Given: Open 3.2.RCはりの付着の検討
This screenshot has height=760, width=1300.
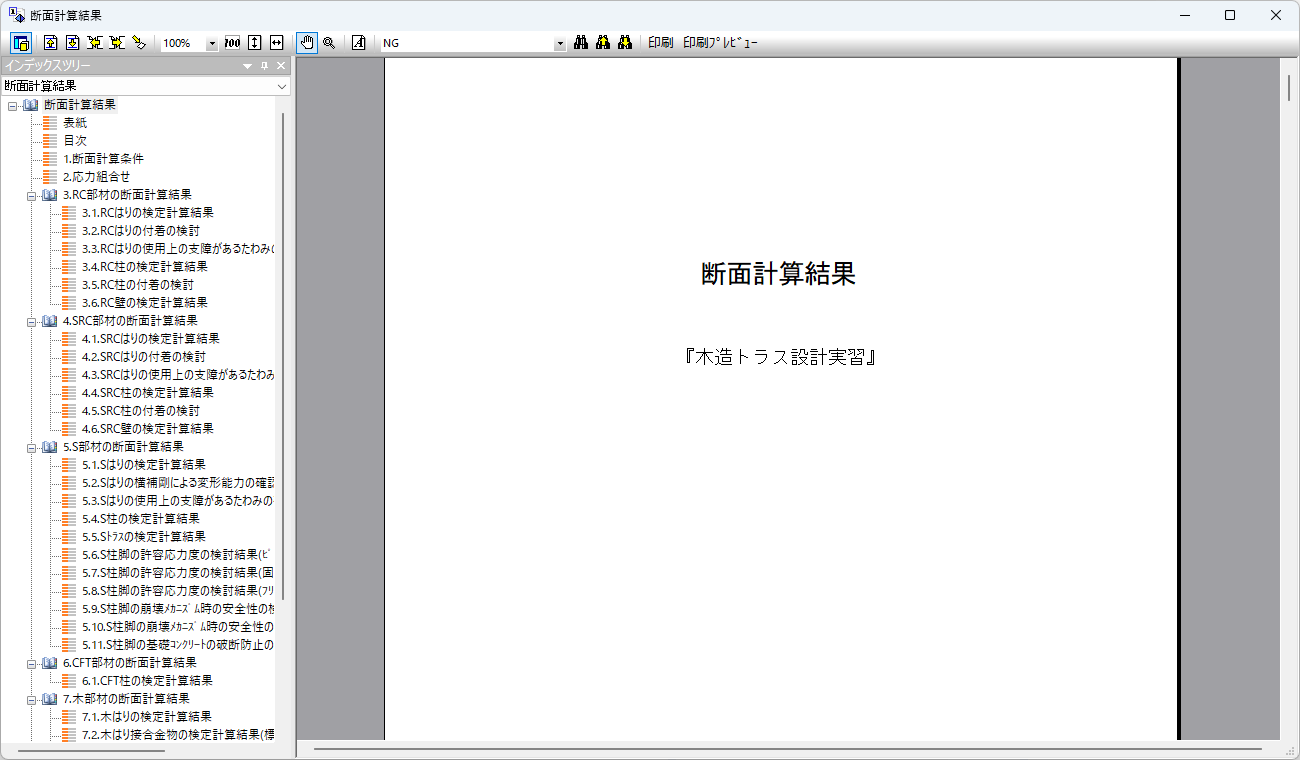Looking at the screenshot, I should 140,231.
